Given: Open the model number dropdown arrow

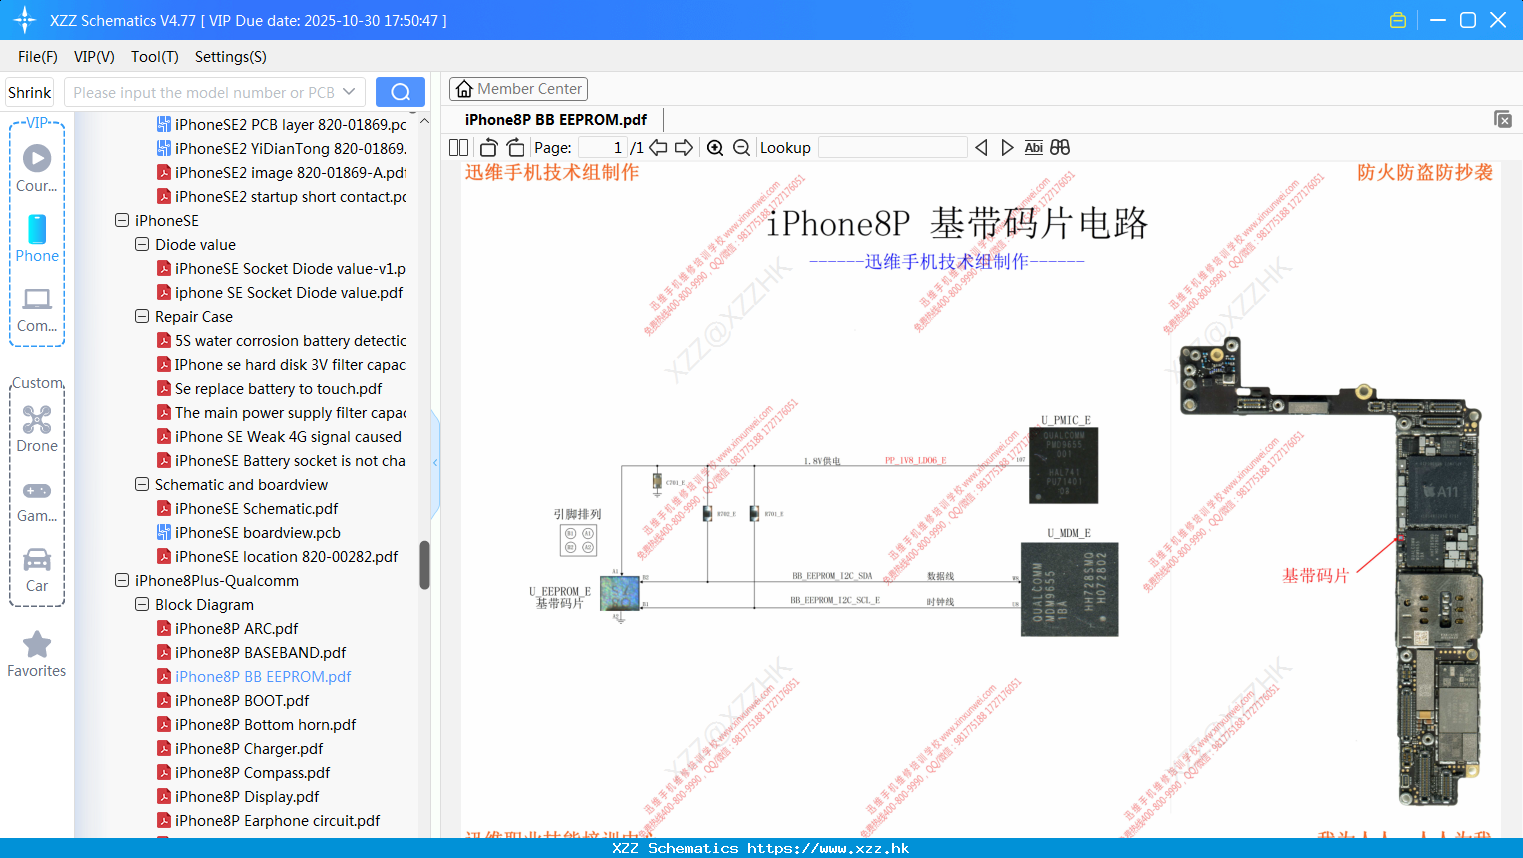Looking at the screenshot, I should pyautogui.click(x=349, y=92).
